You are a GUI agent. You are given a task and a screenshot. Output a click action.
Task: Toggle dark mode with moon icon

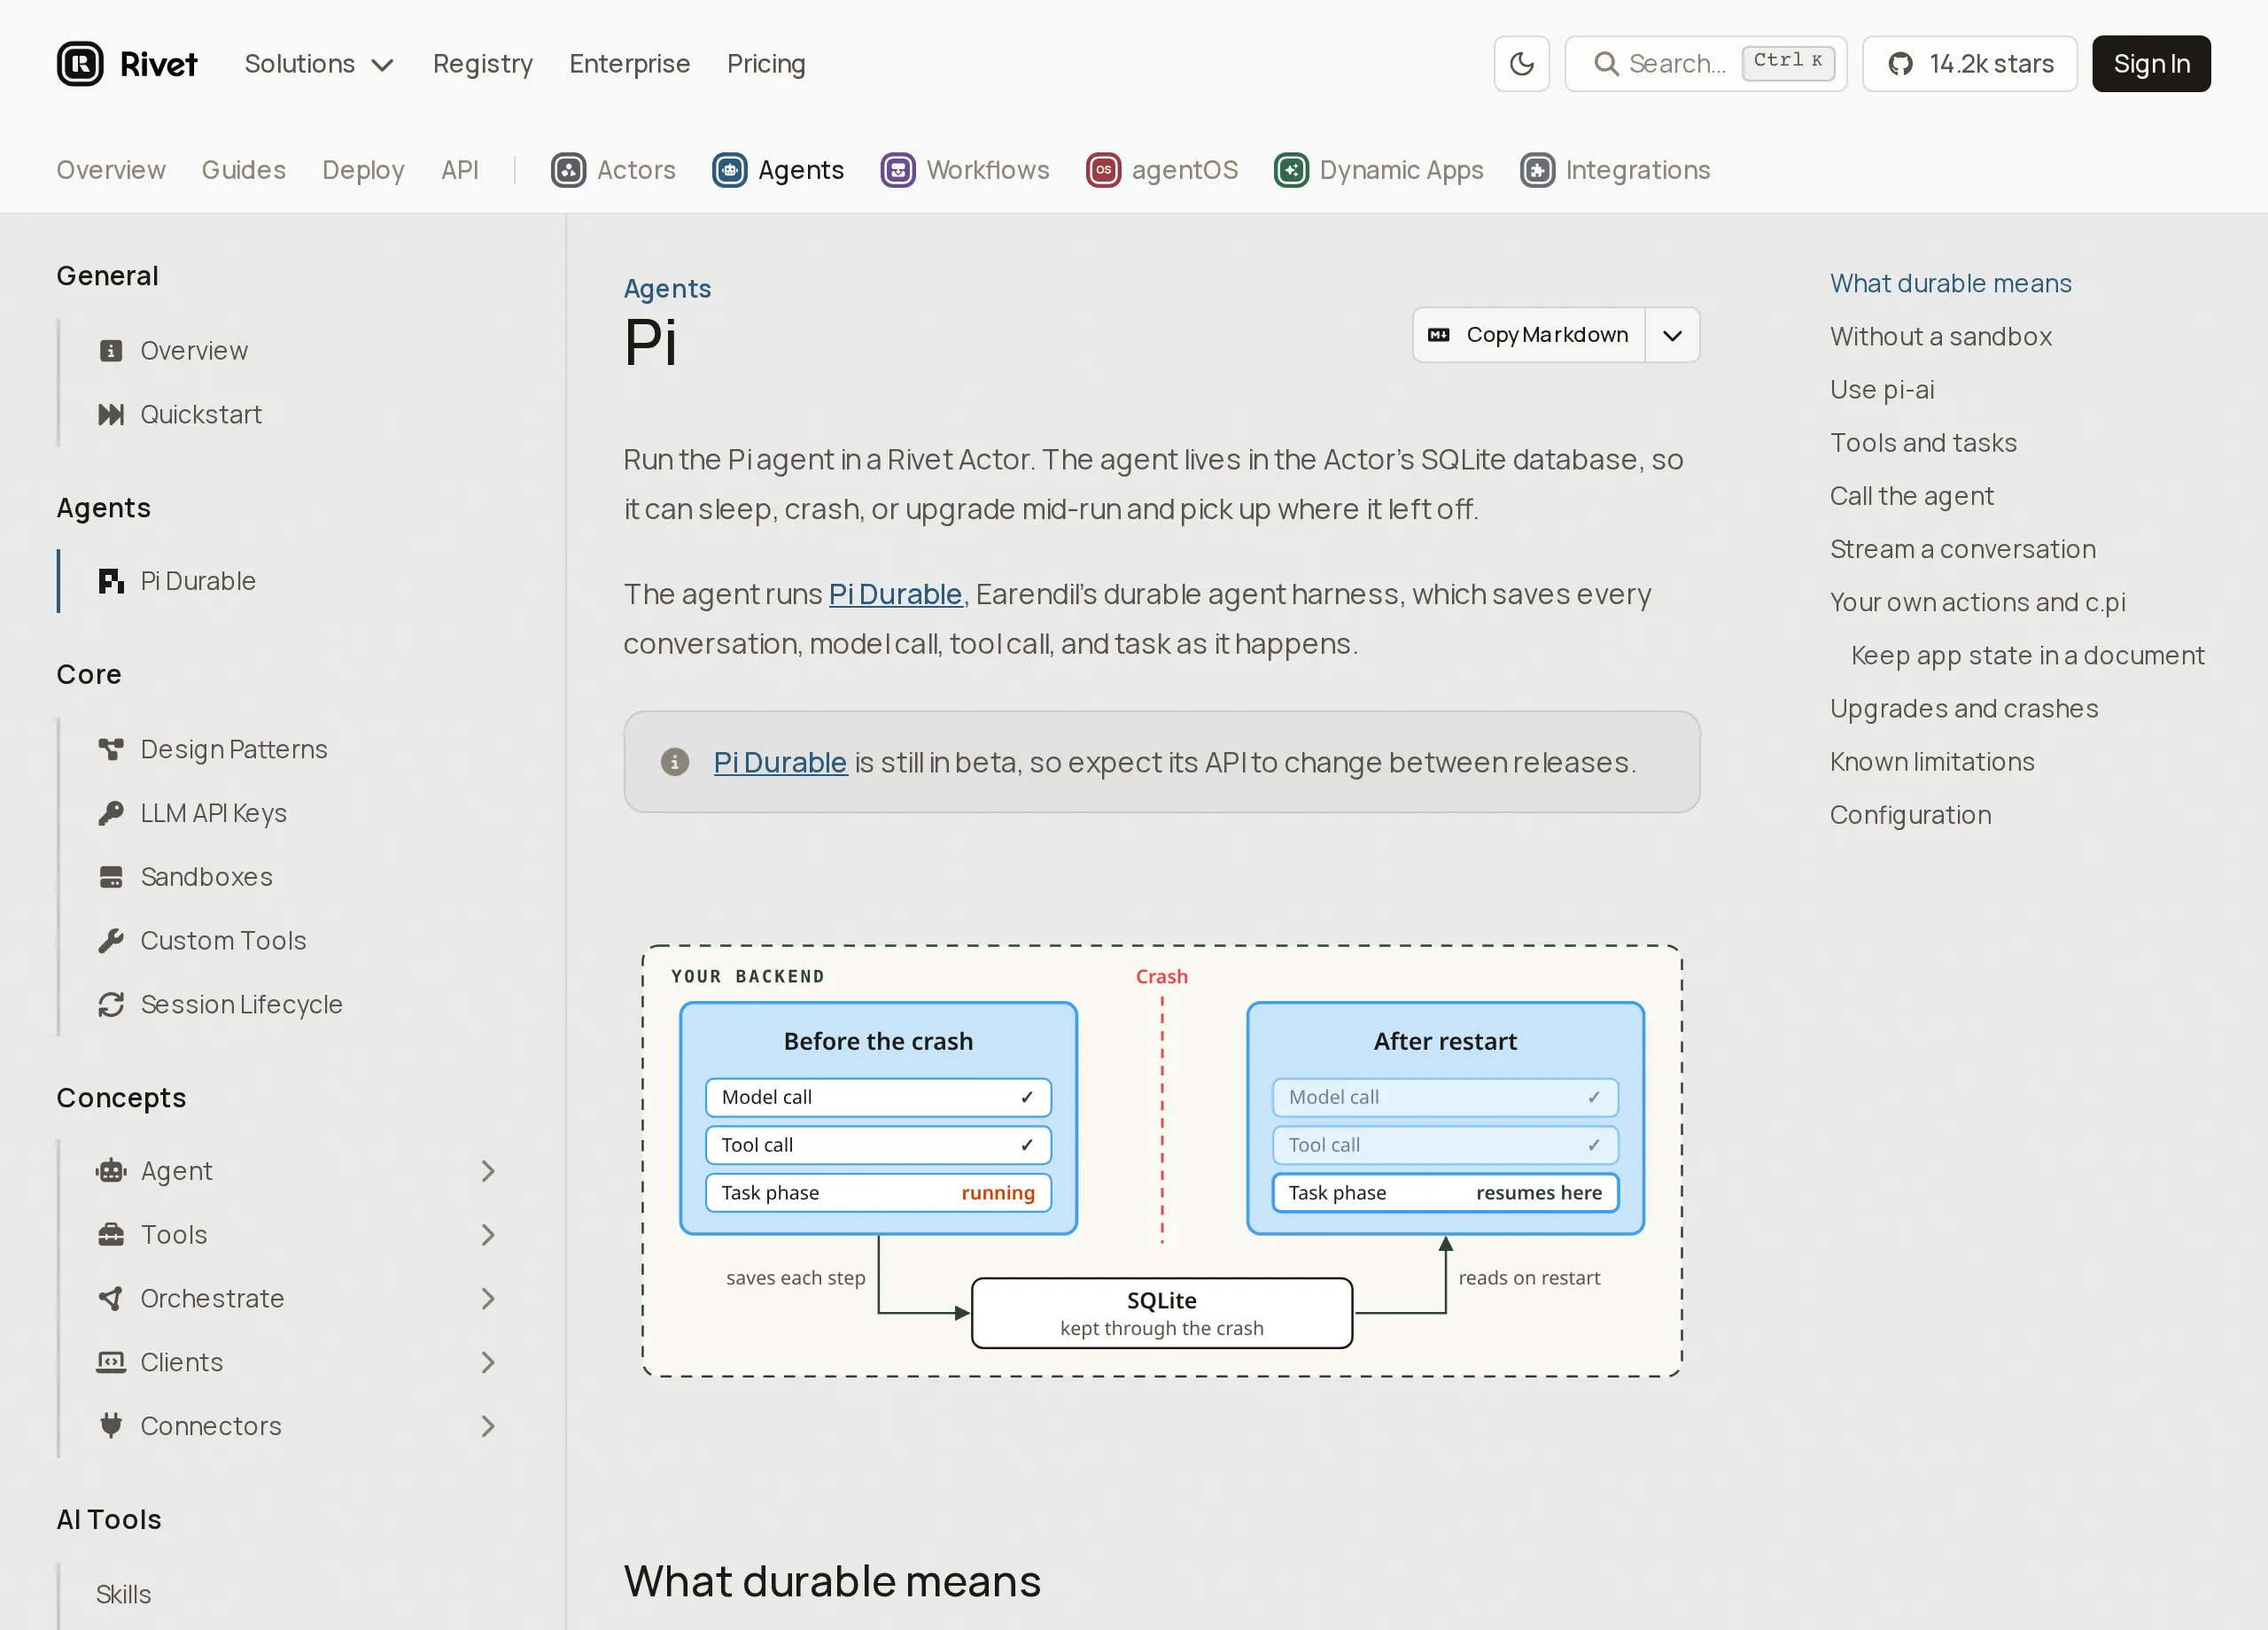pyautogui.click(x=1521, y=64)
